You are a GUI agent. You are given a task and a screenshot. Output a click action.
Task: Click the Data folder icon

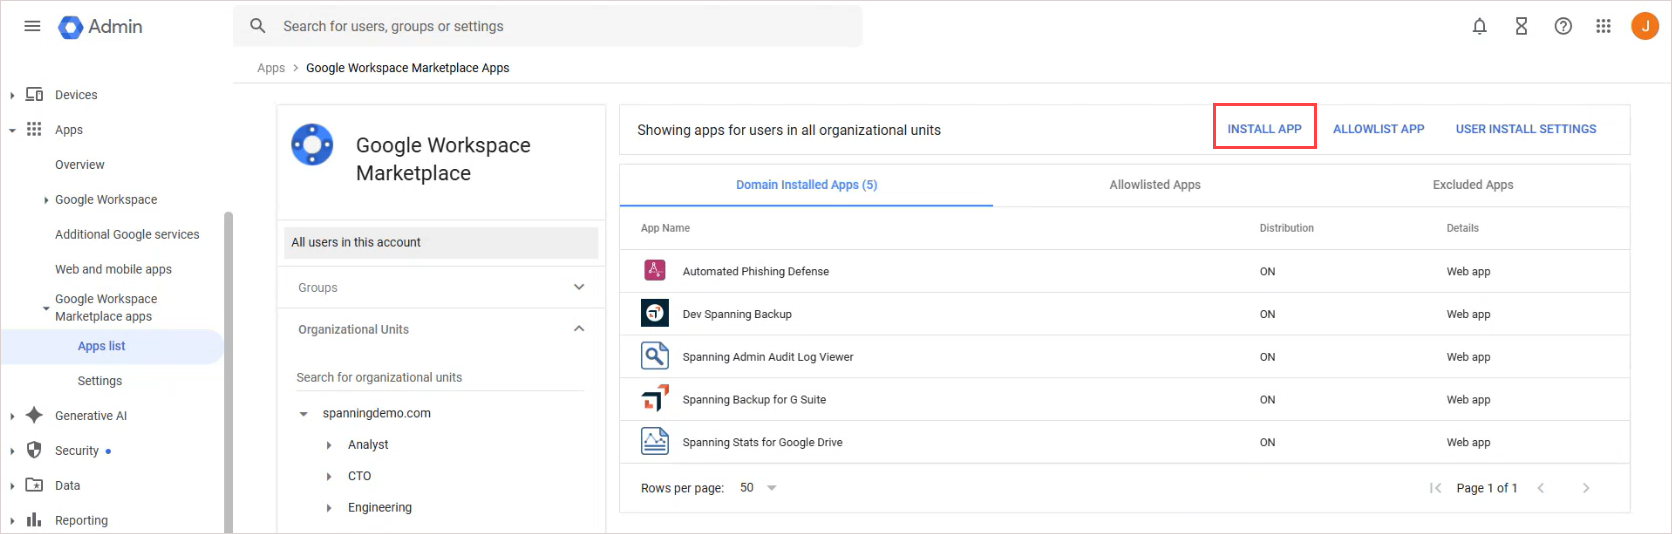click(34, 485)
